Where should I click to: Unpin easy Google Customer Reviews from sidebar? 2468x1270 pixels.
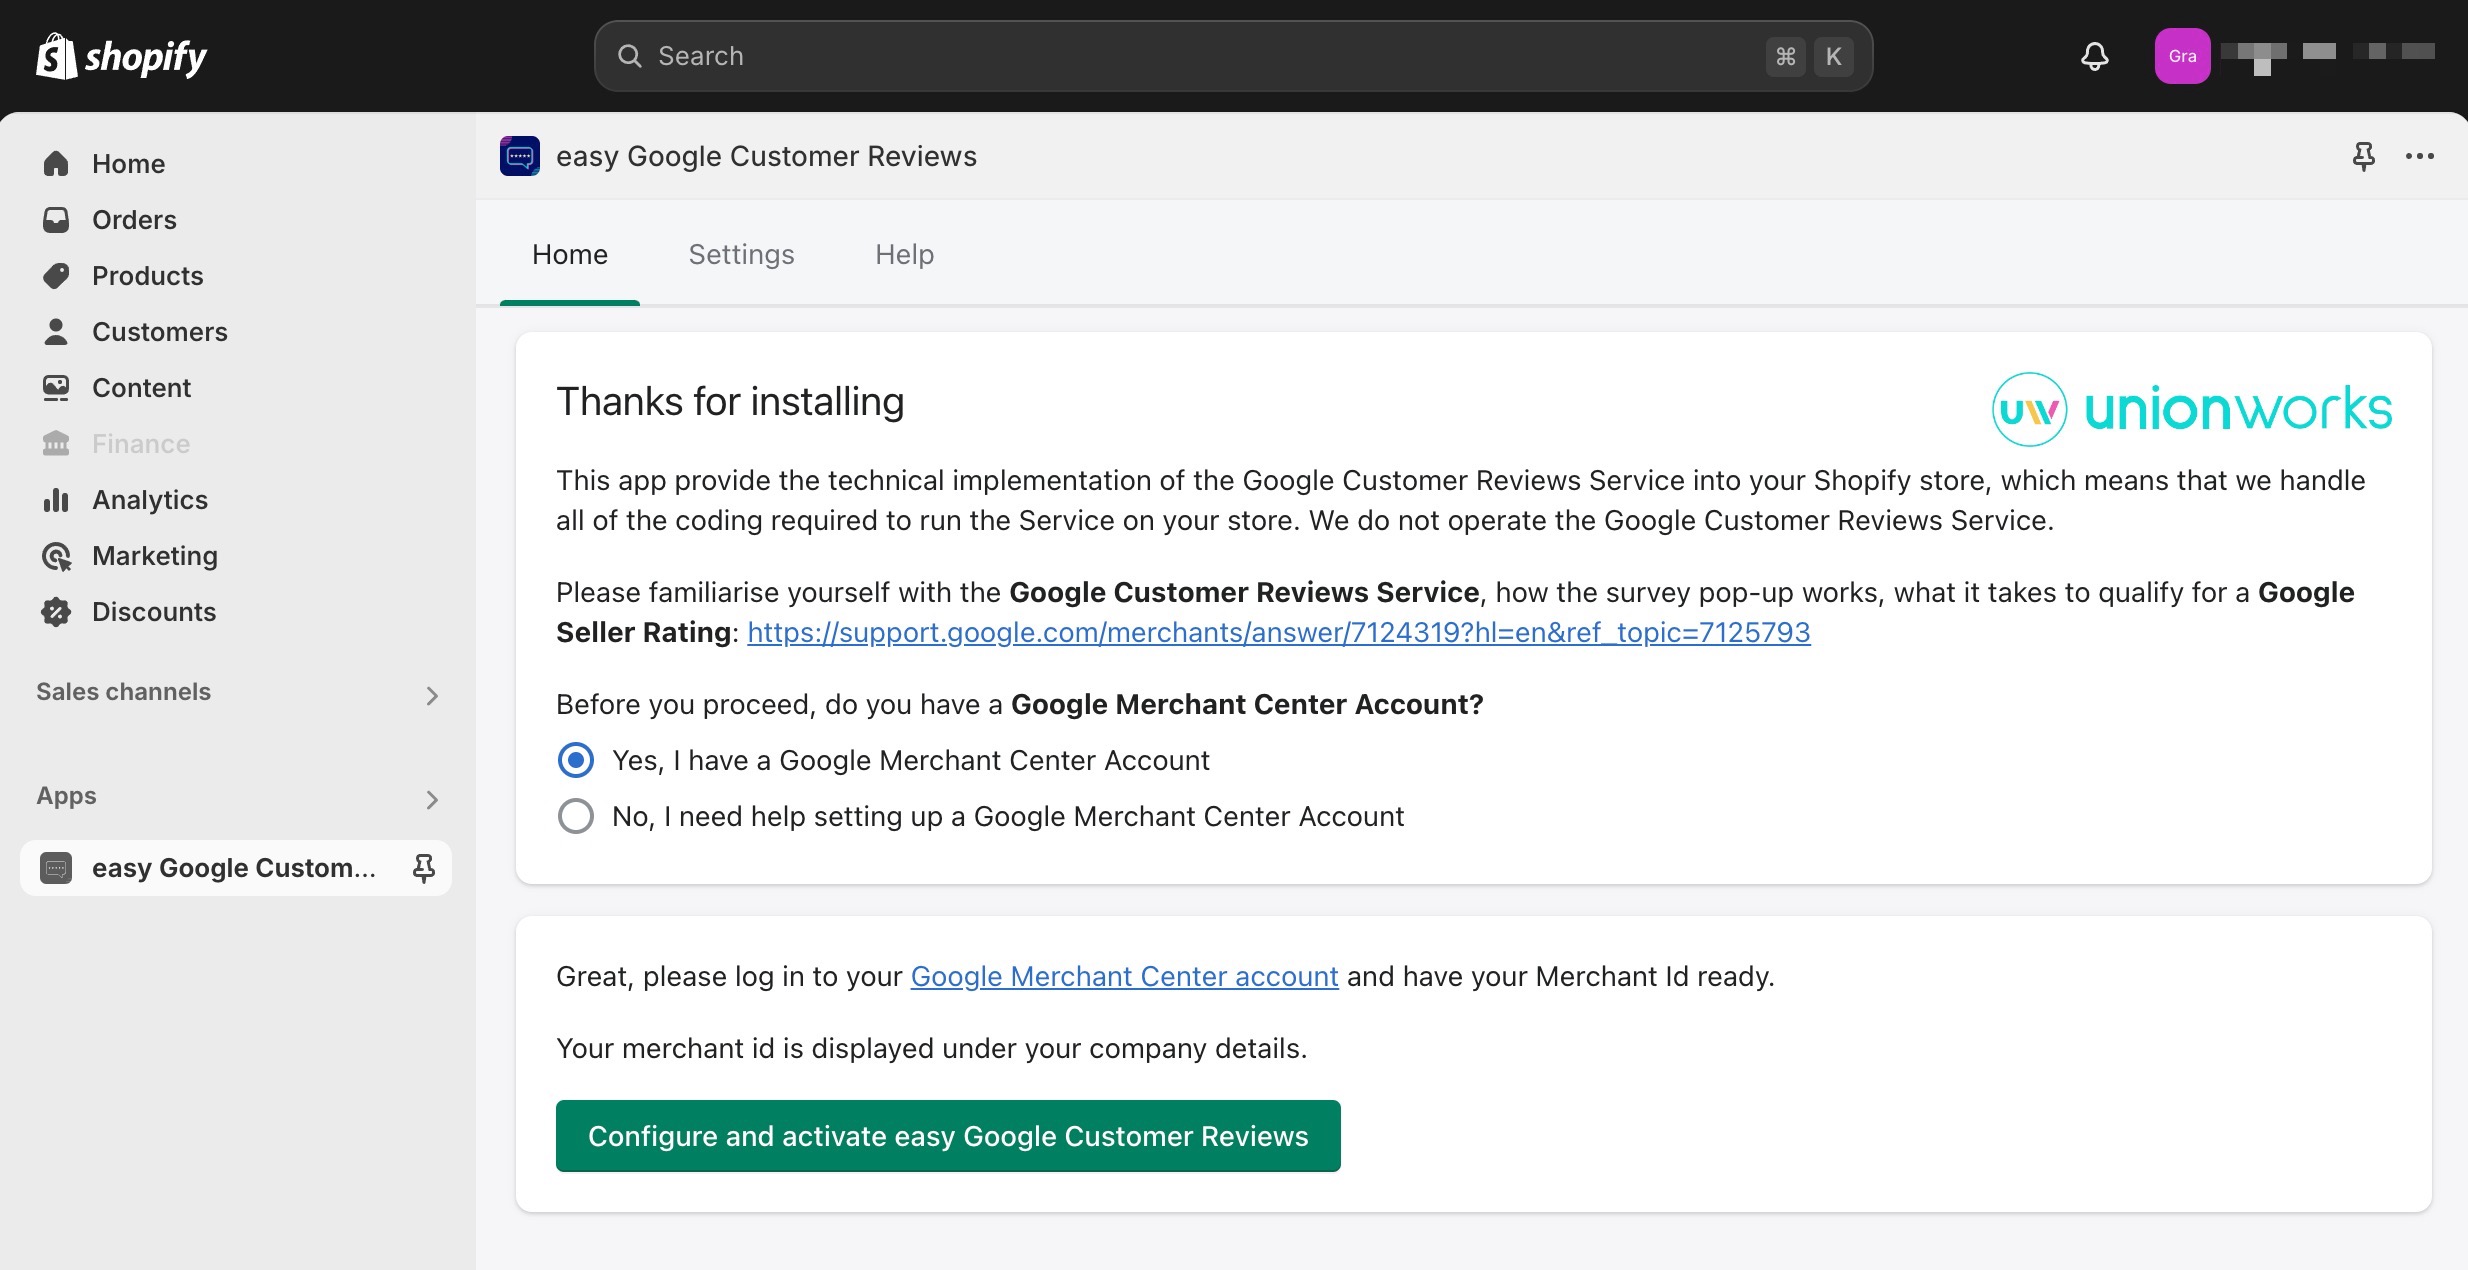[x=424, y=868]
